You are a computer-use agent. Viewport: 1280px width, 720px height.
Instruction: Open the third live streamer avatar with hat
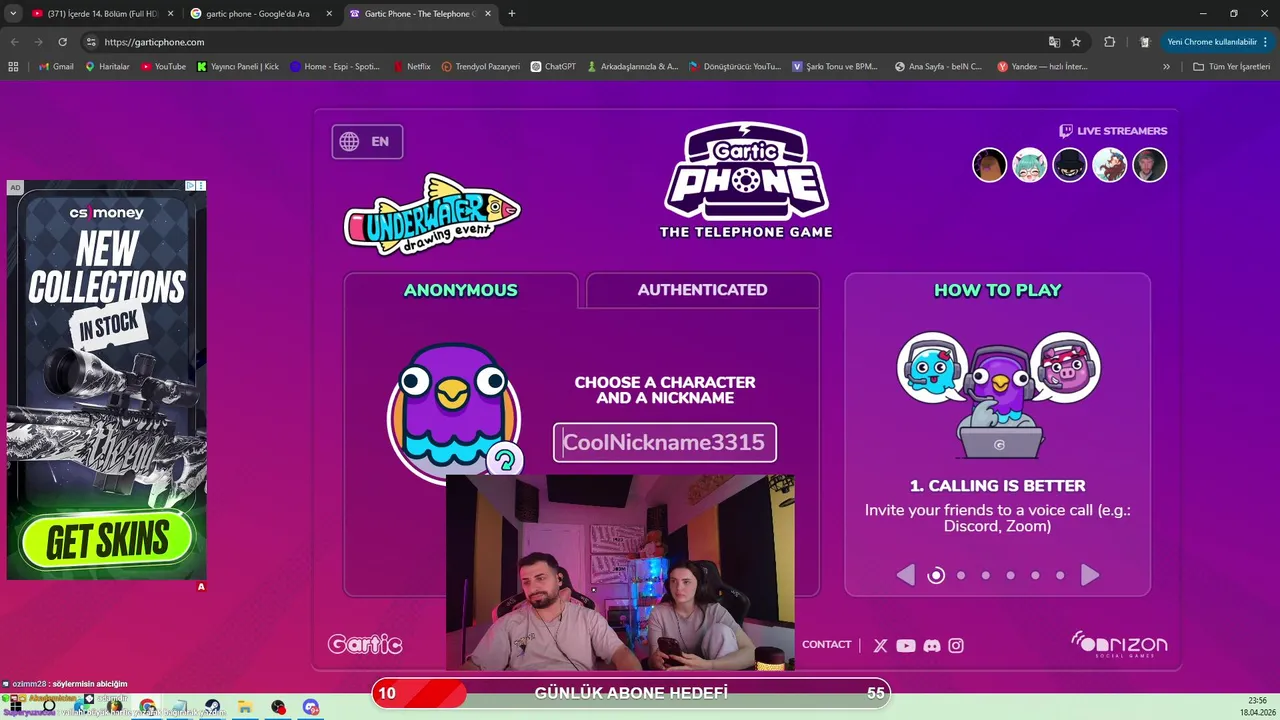coord(1070,165)
